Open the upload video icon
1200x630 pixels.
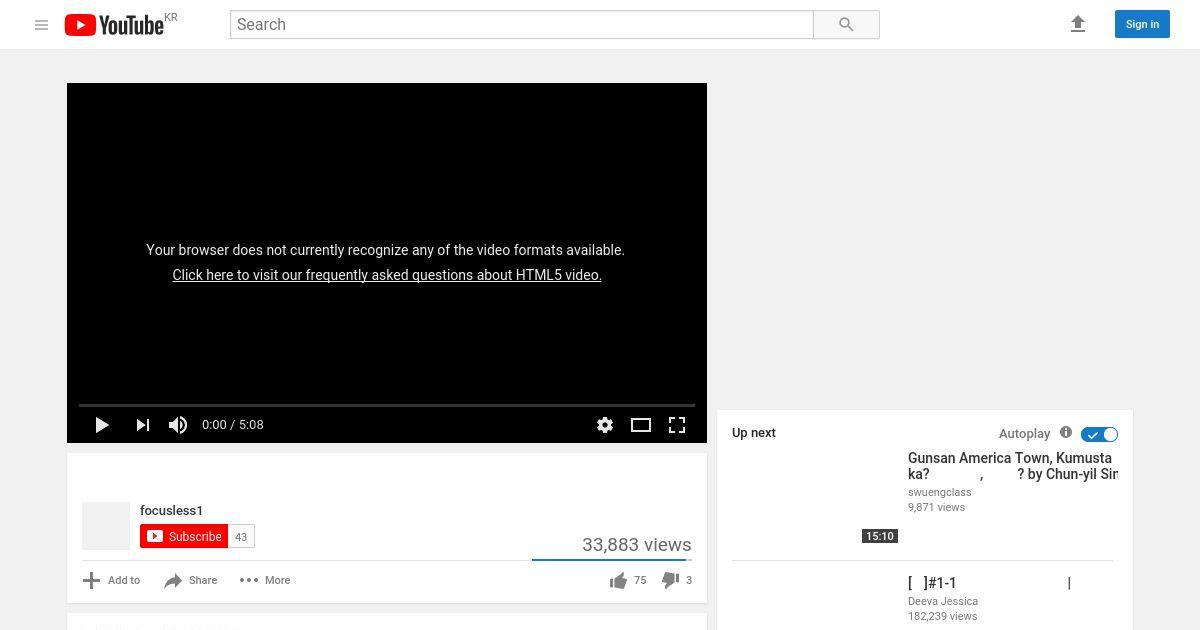[x=1078, y=24]
